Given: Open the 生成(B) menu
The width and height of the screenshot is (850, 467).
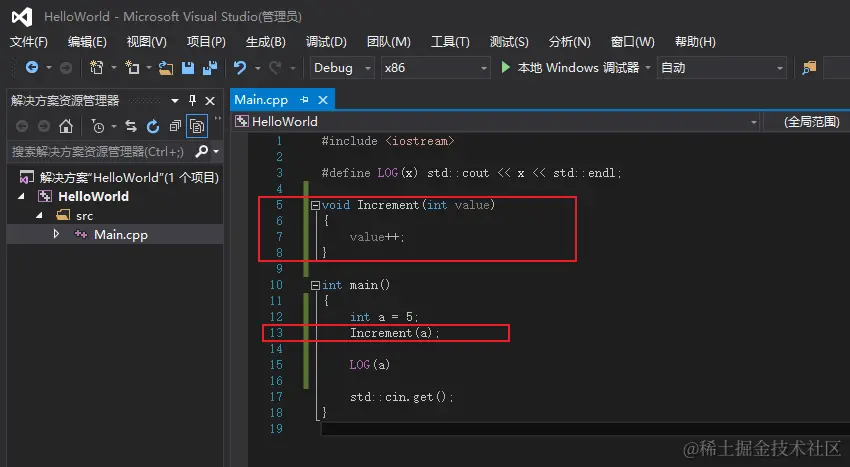Looking at the screenshot, I should tap(266, 42).
